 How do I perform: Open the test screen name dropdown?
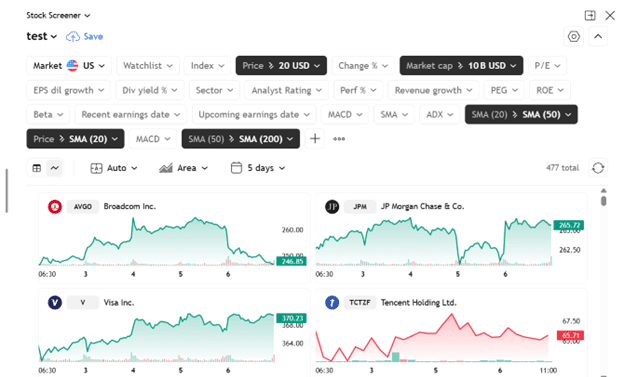(41, 36)
